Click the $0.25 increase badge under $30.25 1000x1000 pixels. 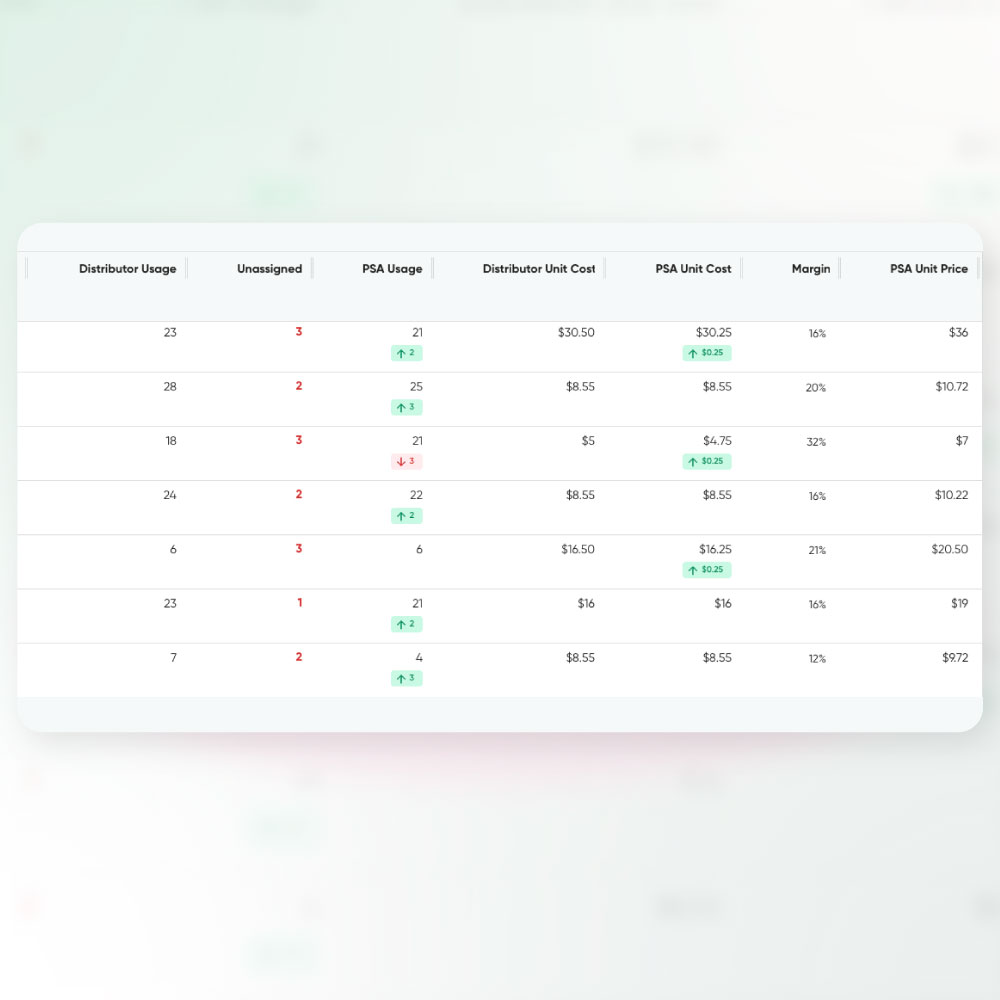coord(707,353)
